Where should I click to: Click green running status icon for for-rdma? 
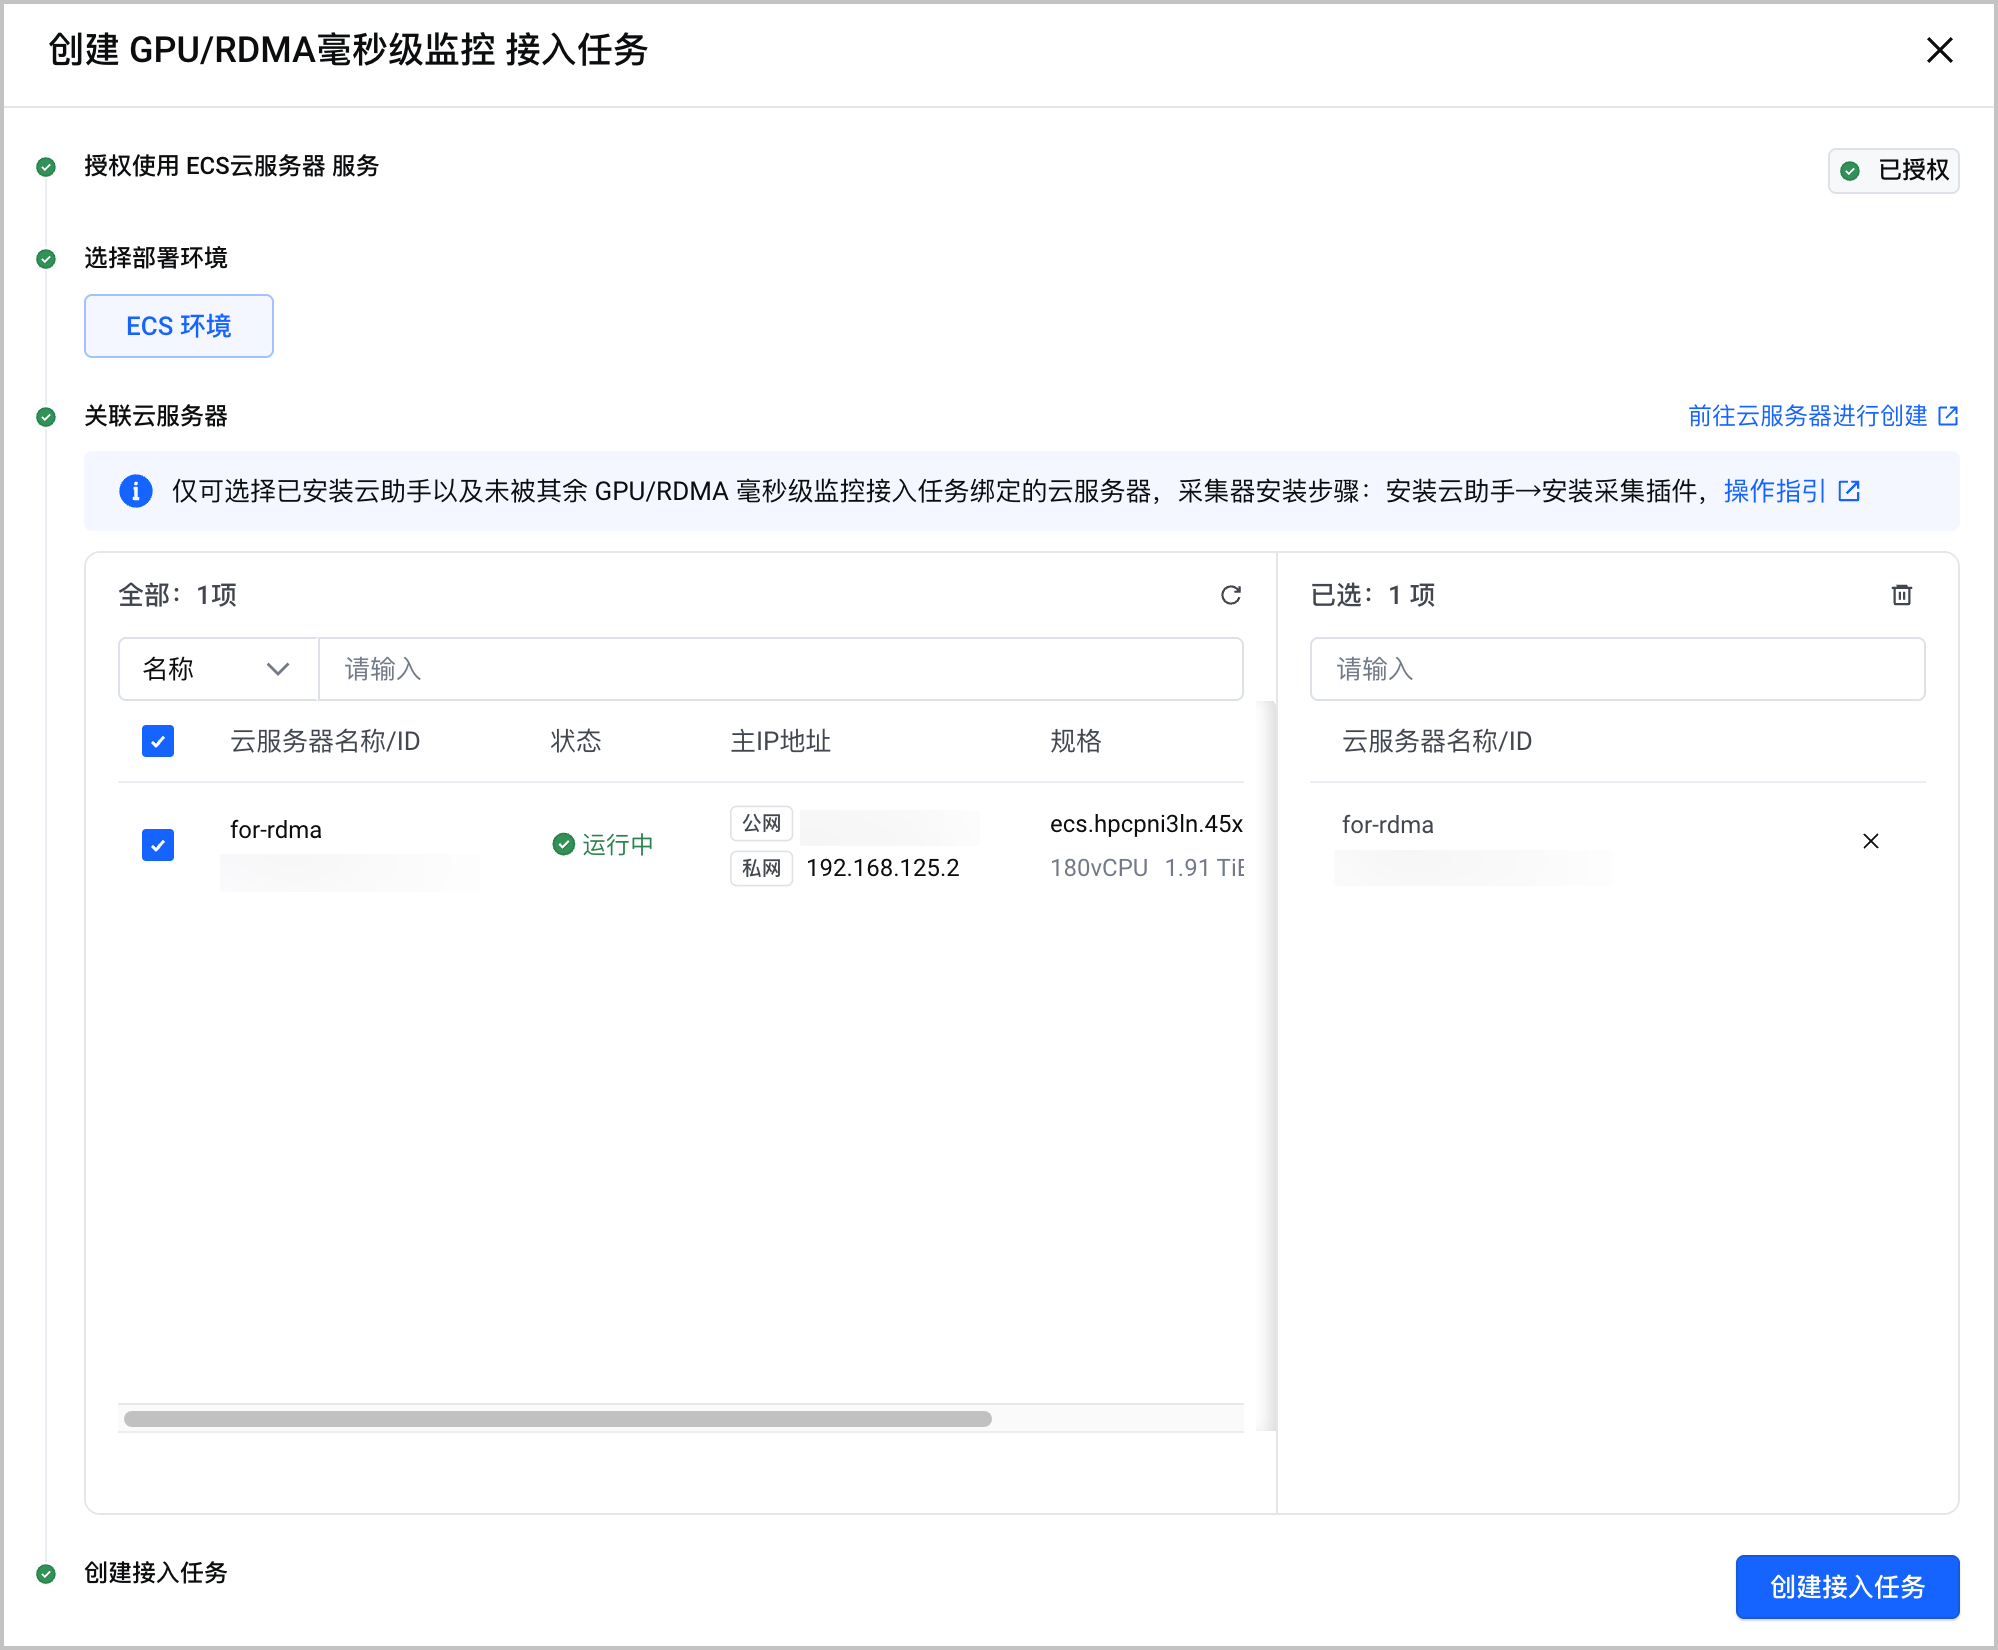pos(564,844)
